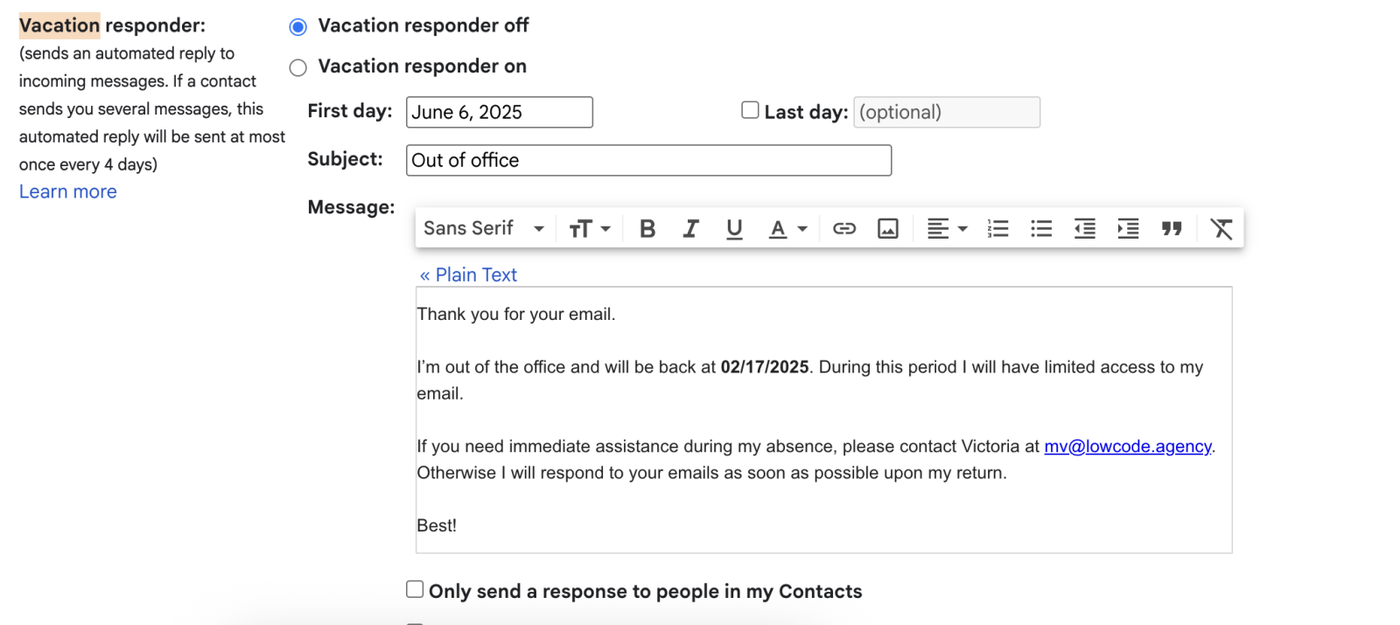Apply quote formatting to text
Viewport: 1400px width, 625px height.
click(1172, 229)
